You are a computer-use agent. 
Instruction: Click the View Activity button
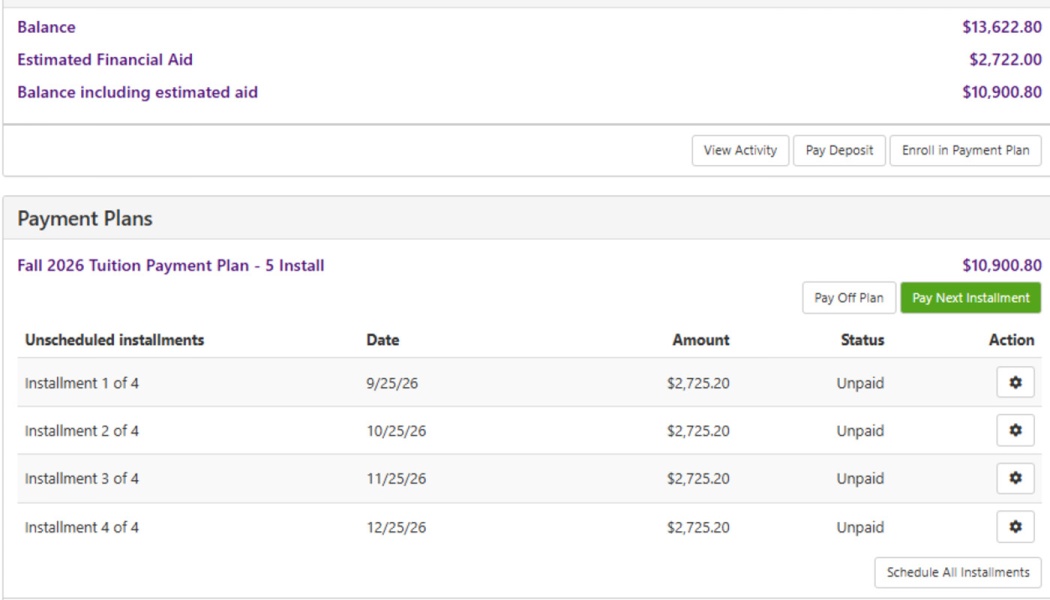pos(740,151)
